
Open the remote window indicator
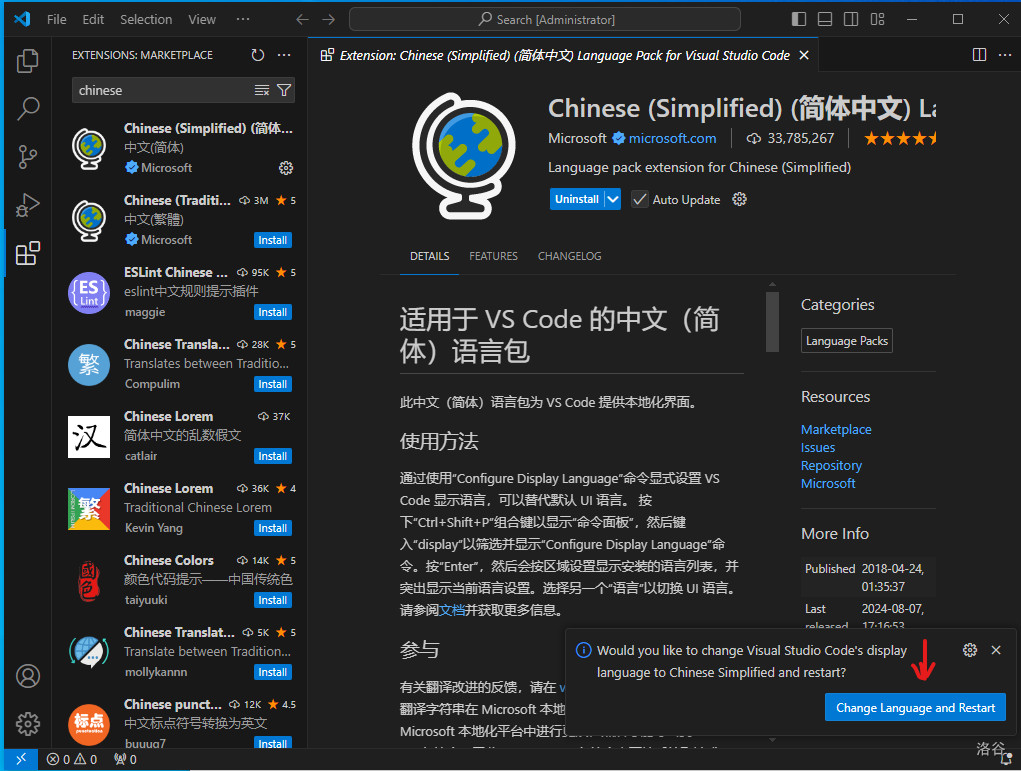tap(21, 759)
